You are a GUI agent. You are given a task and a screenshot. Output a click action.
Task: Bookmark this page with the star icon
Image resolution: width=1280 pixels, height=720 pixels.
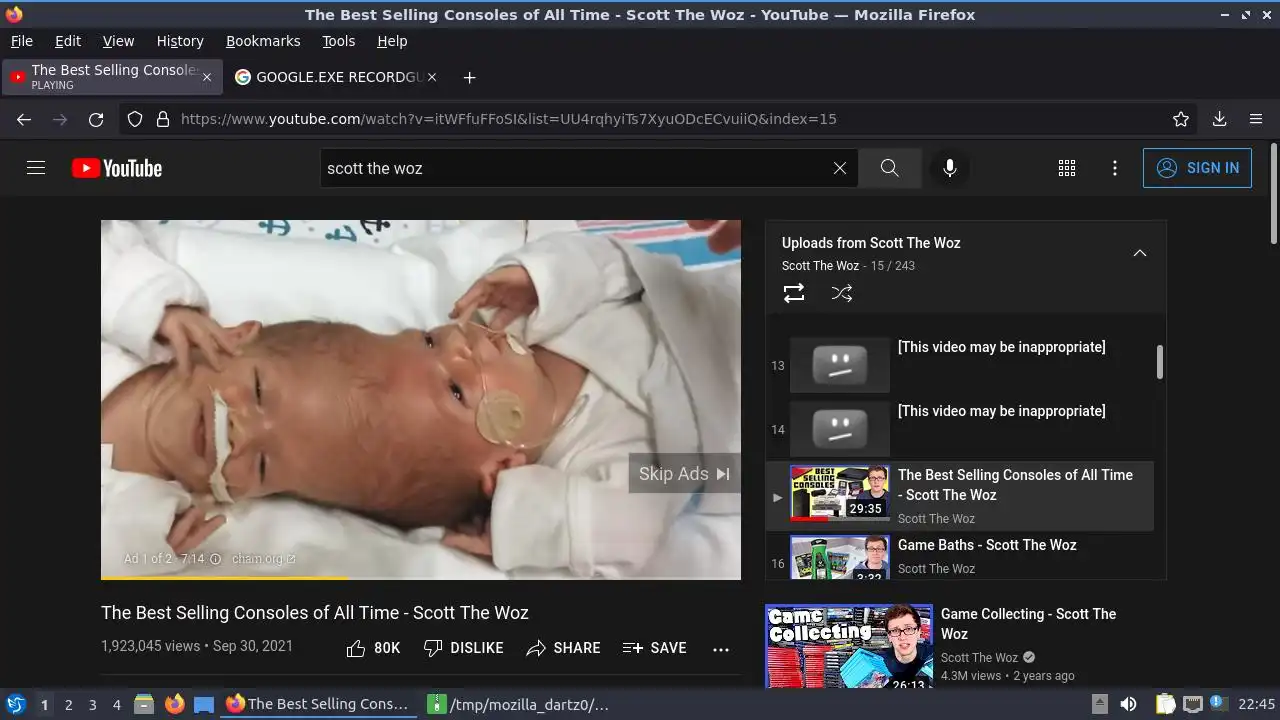1181,119
